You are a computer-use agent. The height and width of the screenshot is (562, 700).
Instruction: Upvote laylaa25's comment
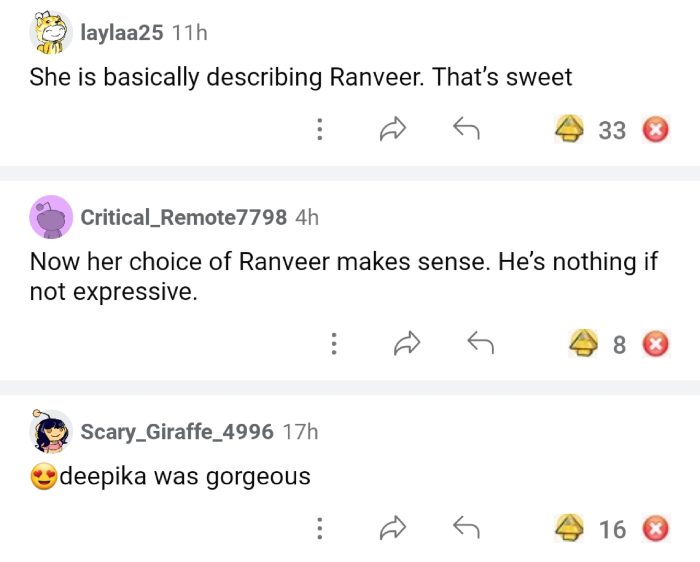[x=571, y=130]
